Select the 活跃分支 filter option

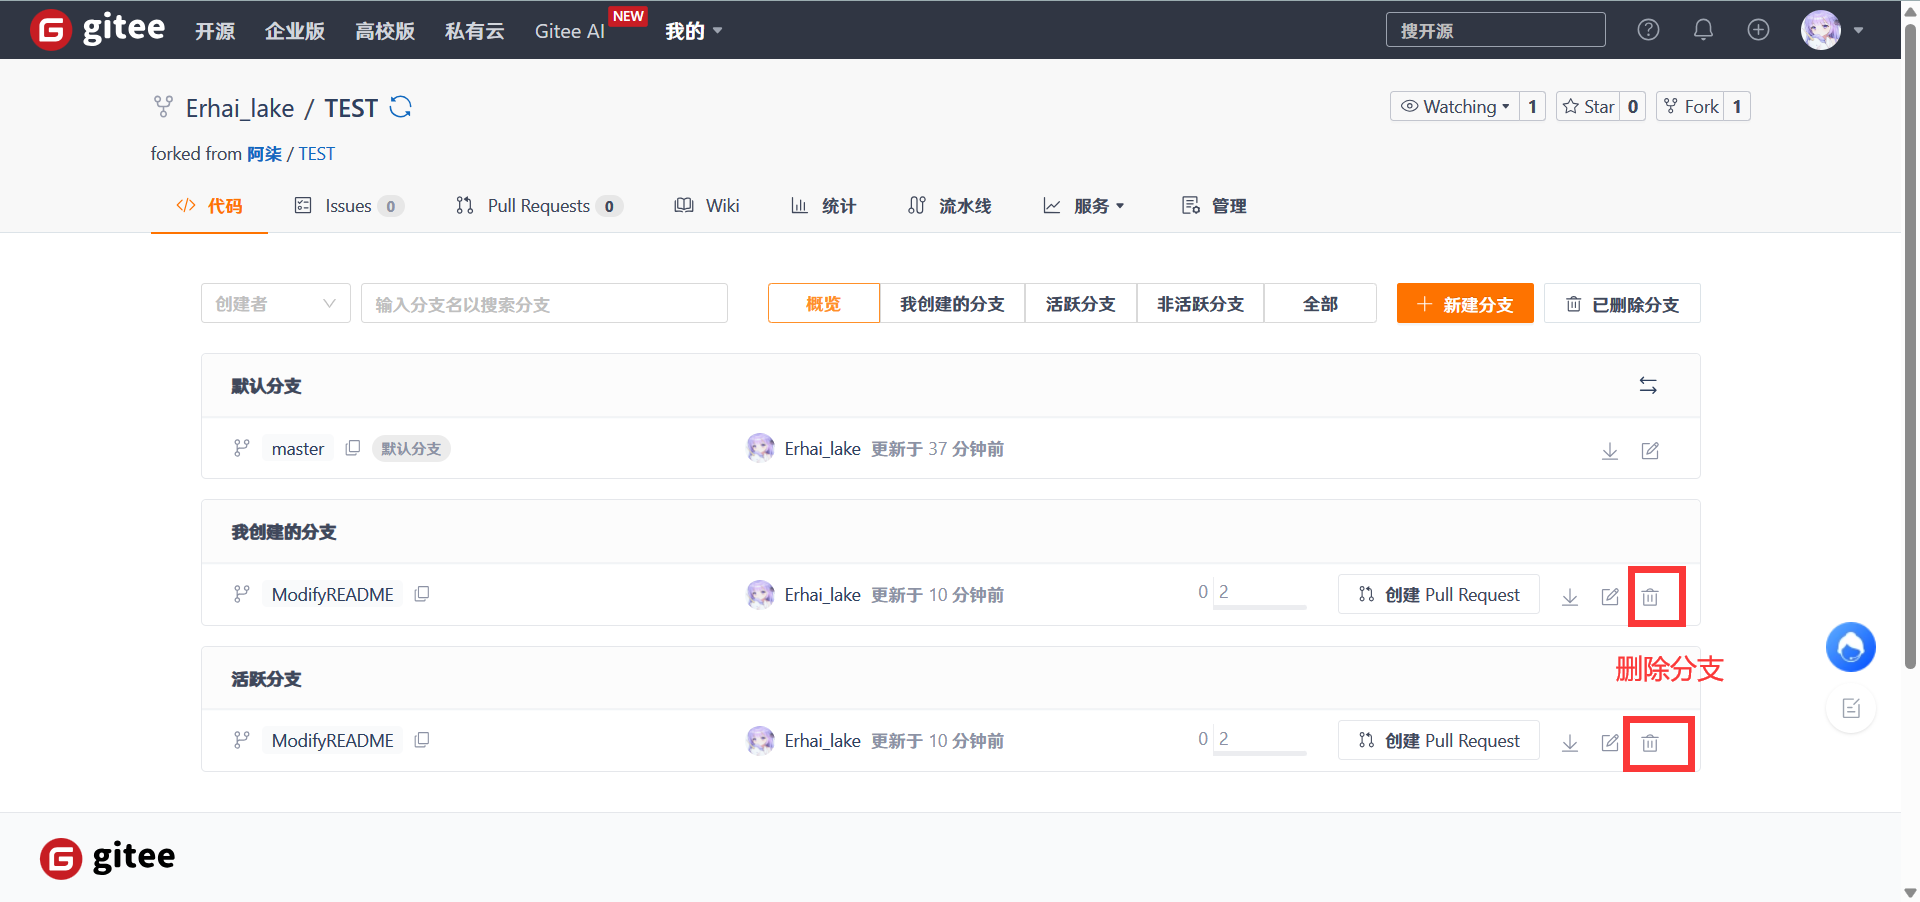pyautogui.click(x=1080, y=304)
